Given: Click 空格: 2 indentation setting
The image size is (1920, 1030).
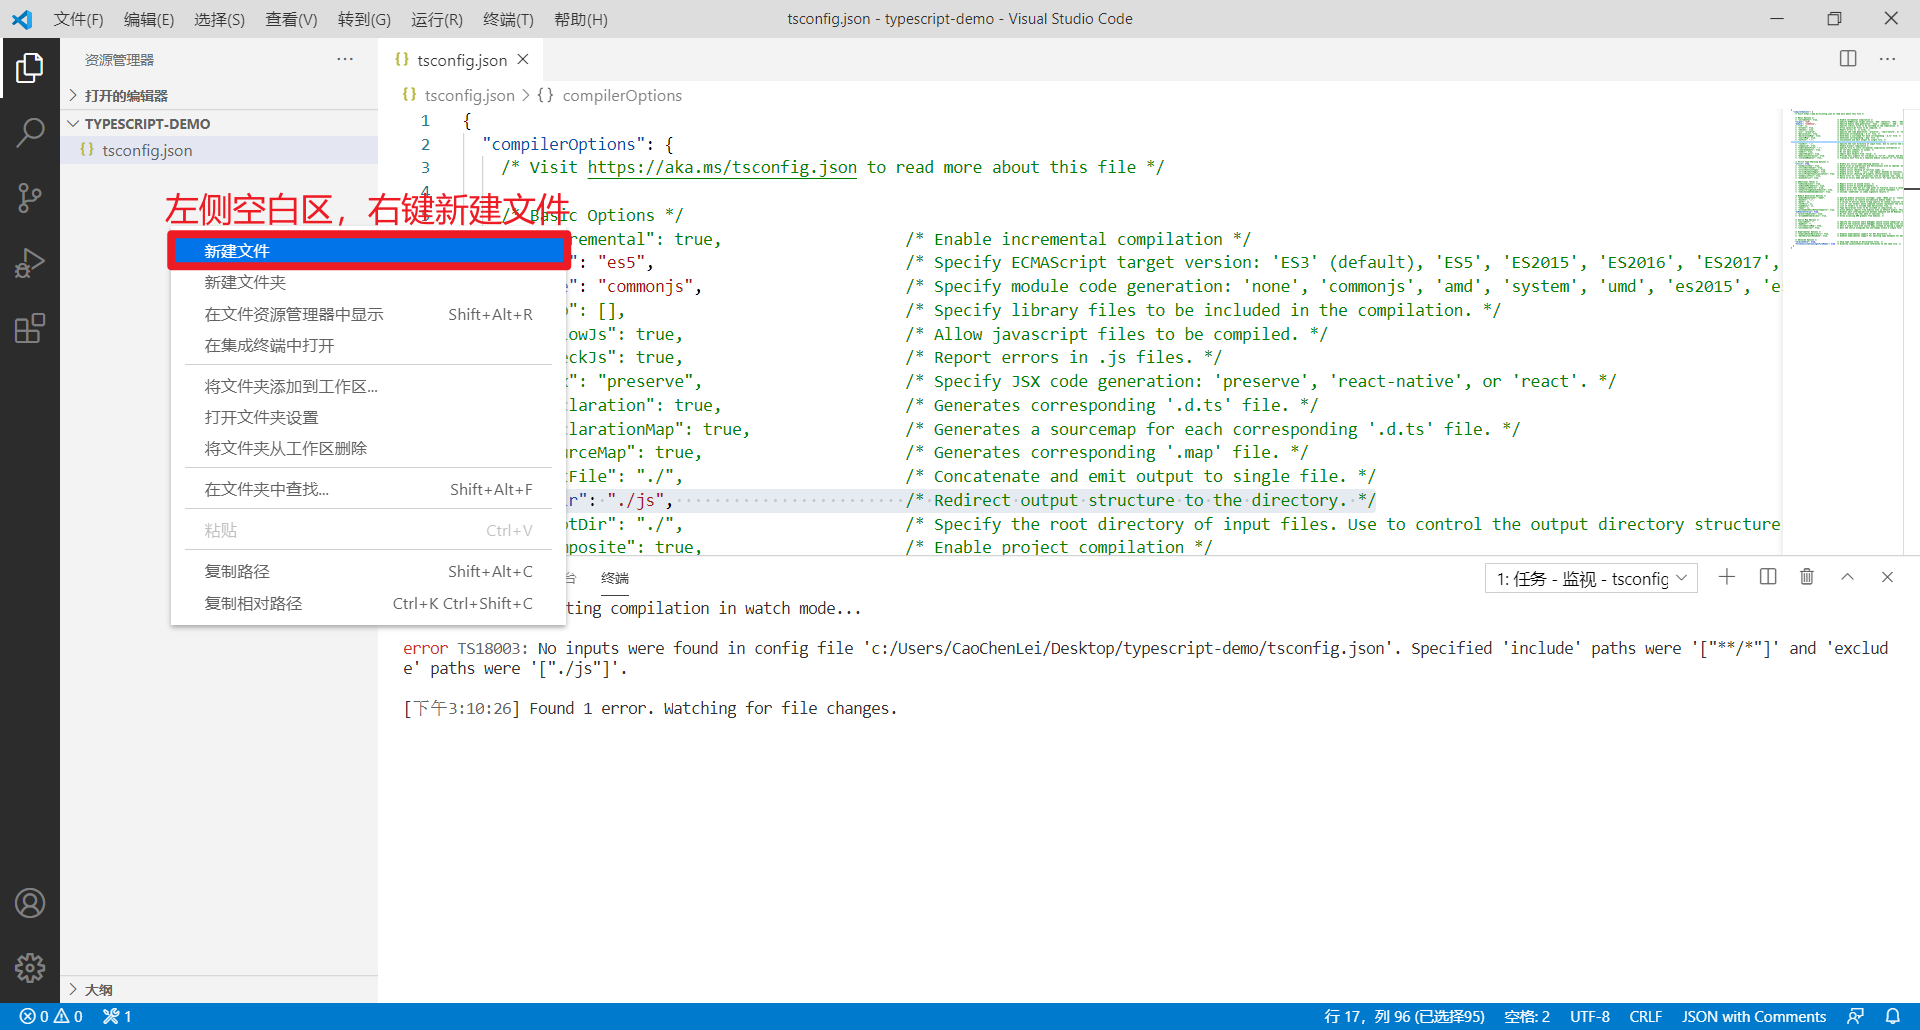Looking at the screenshot, I should 1527,1016.
